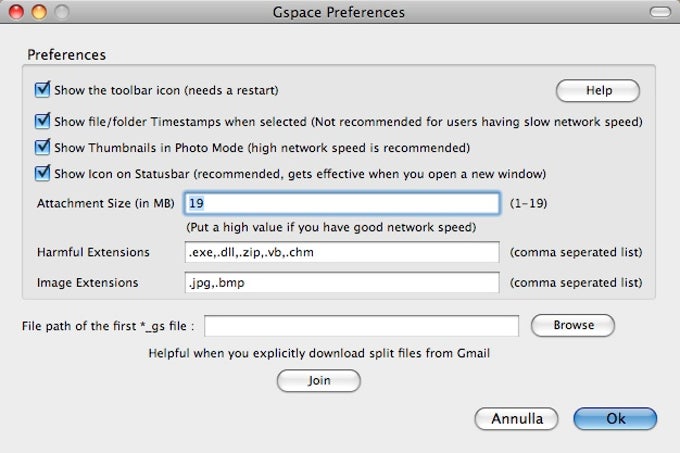
Task: Uncheck Show the toolbar icon checkbox
Action: coord(42,90)
